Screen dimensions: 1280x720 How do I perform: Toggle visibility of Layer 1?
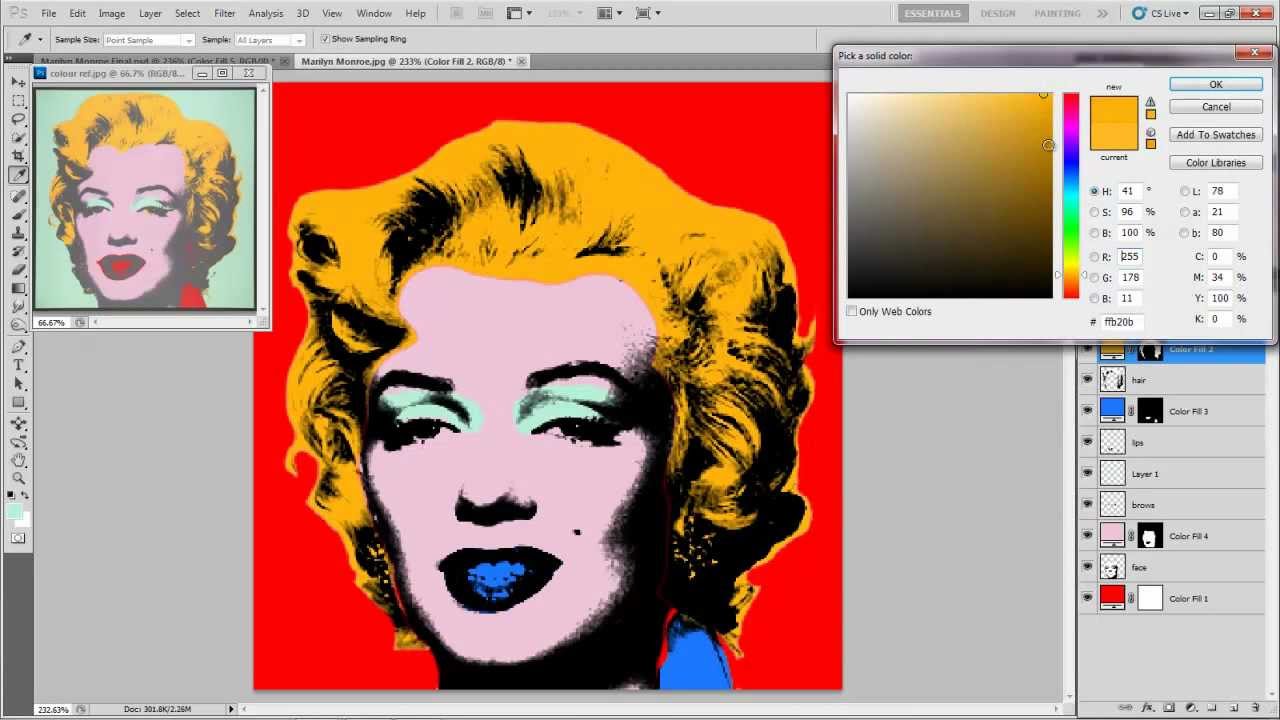click(1087, 474)
